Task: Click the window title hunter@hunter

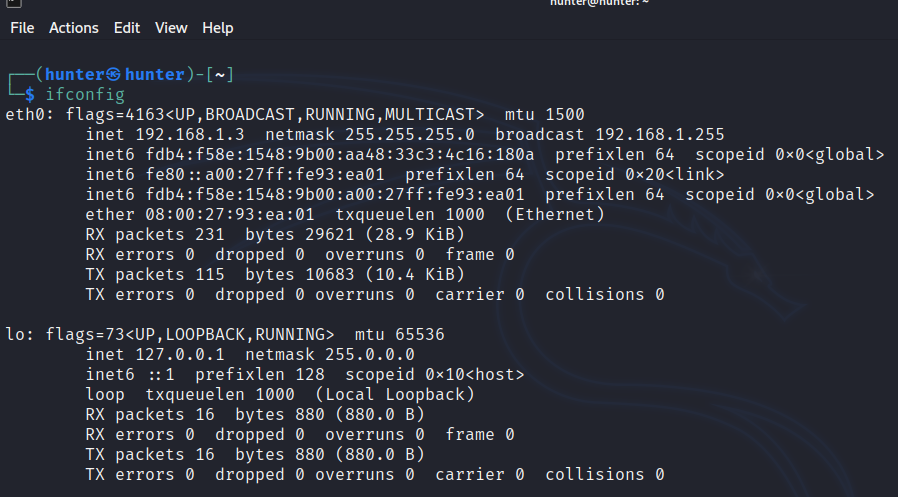Action: 599,3
